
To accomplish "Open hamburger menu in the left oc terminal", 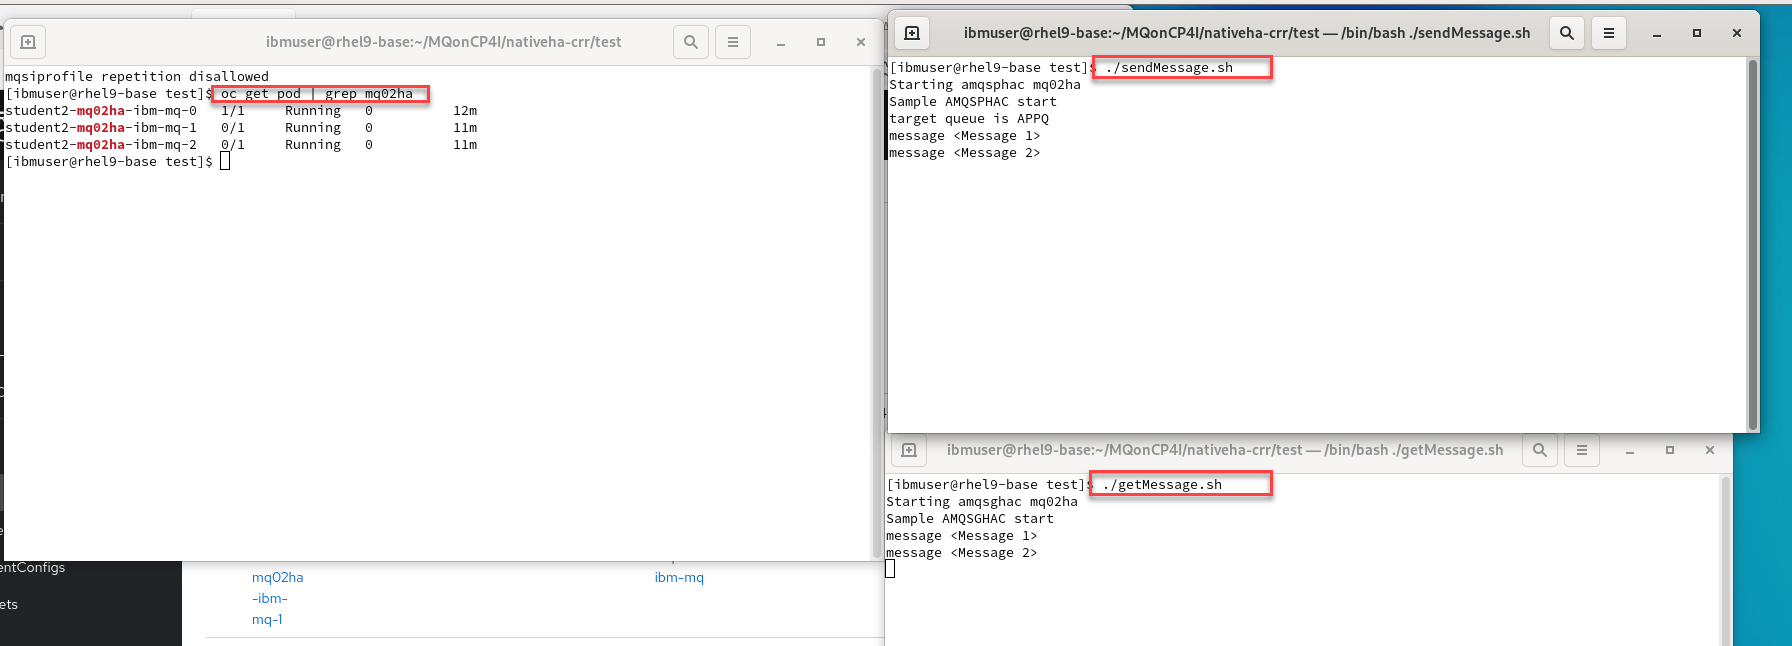I will (733, 42).
